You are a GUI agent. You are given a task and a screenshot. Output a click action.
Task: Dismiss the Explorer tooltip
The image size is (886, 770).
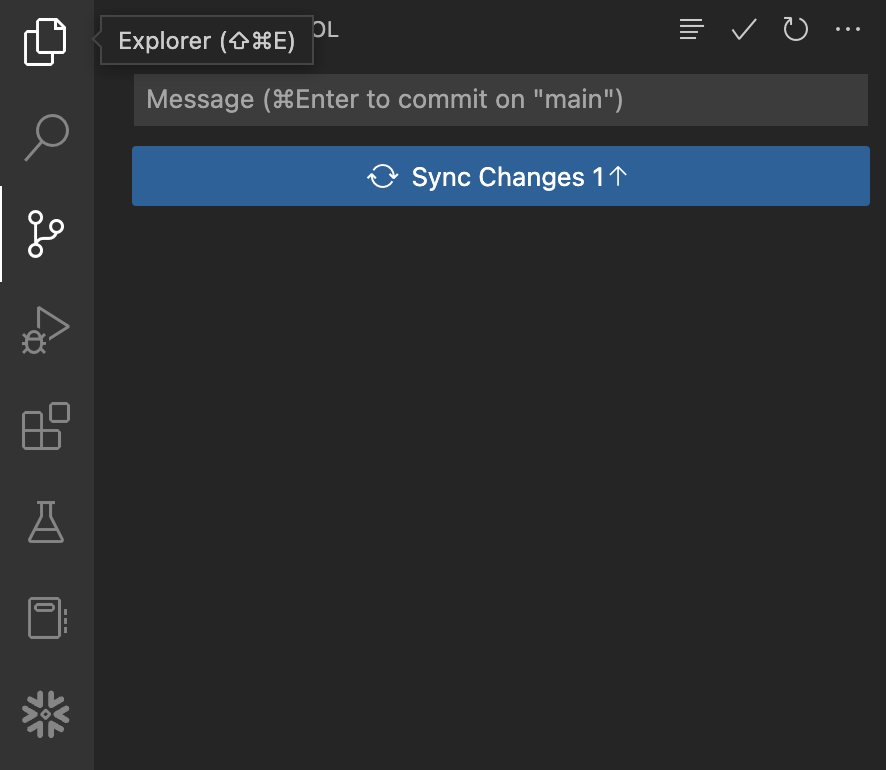click(x=207, y=41)
